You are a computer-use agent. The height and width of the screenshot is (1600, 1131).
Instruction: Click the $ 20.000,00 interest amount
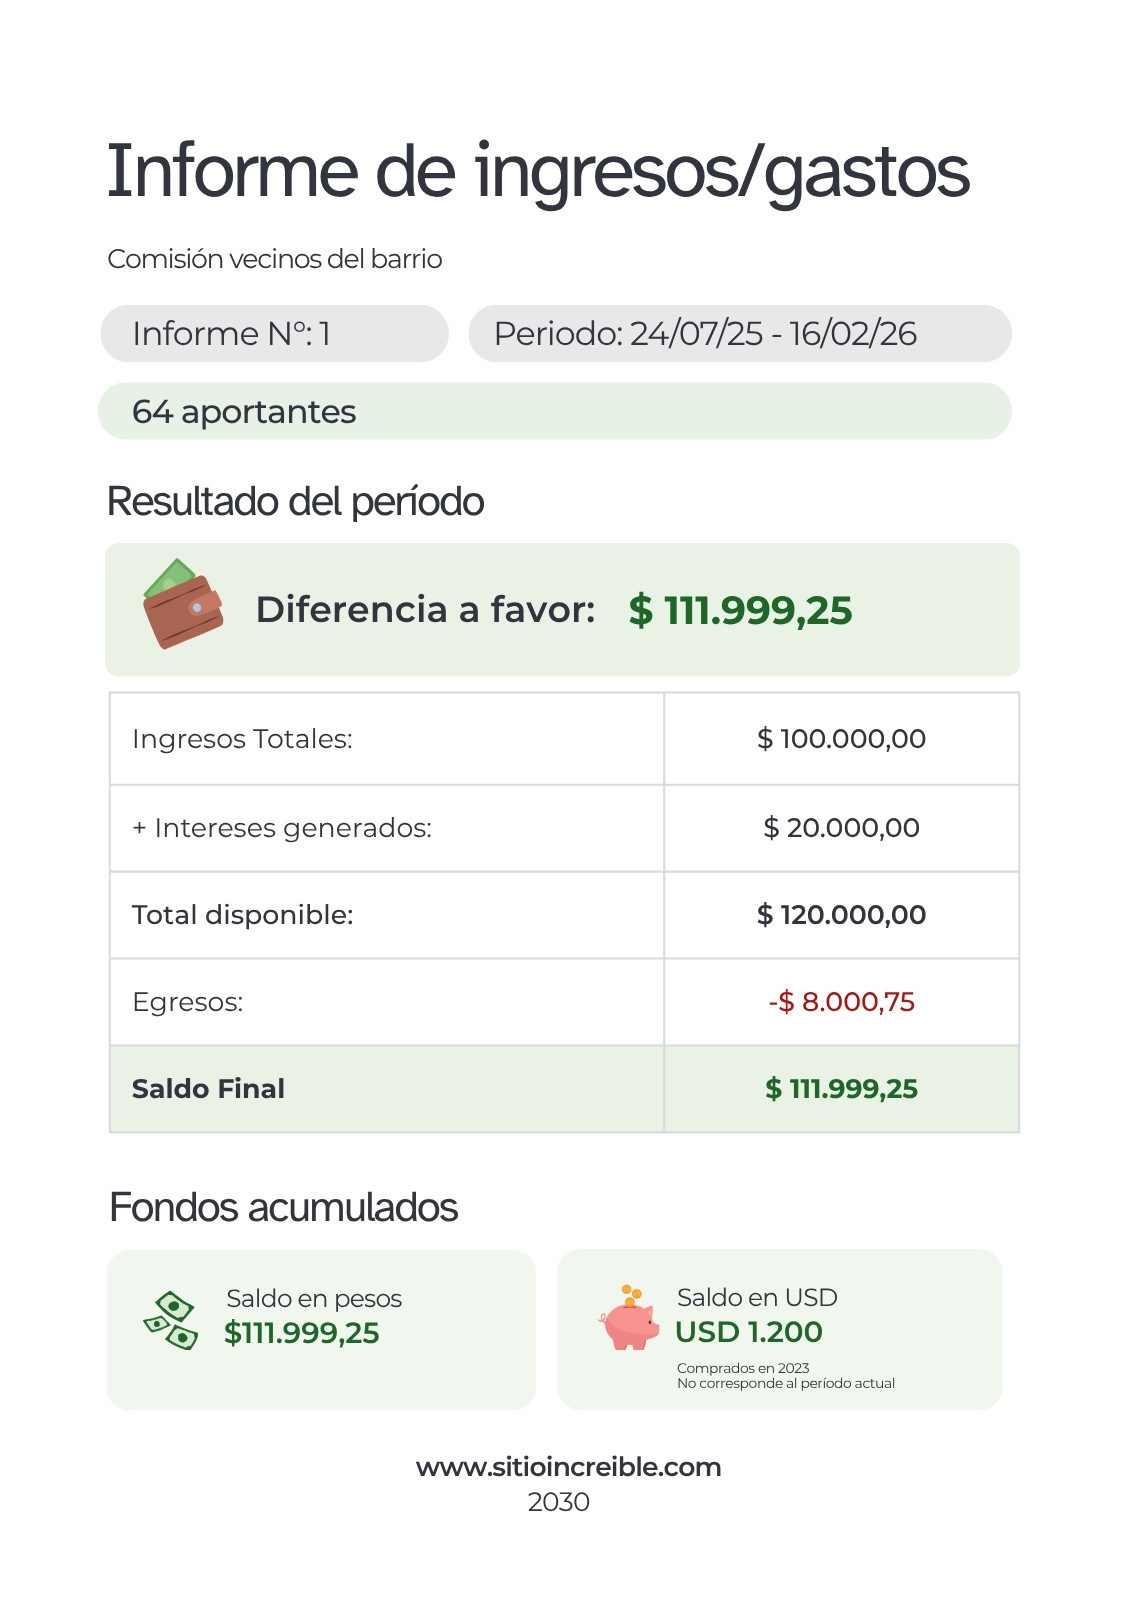841,828
